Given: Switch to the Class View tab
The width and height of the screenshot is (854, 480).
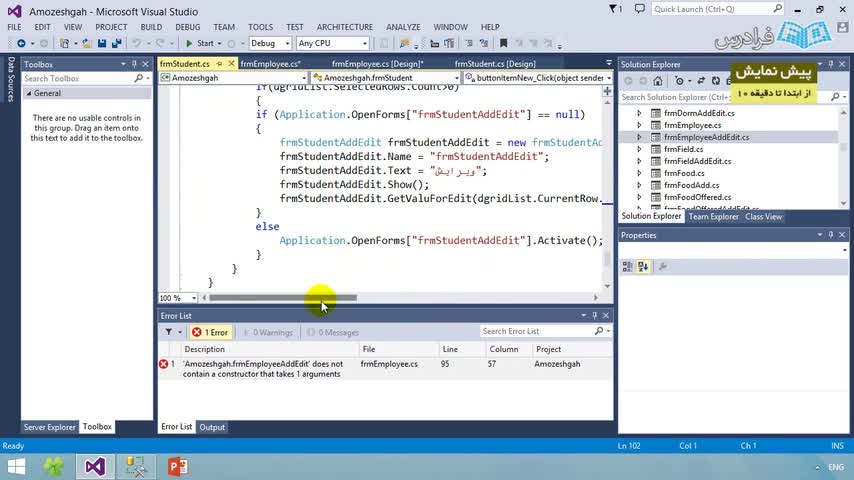Looking at the screenshot, I should point(764,217).
